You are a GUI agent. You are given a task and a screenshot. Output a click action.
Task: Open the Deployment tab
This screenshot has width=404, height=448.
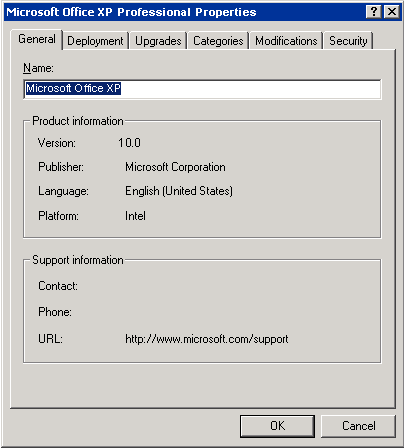[x=95, y=41]
